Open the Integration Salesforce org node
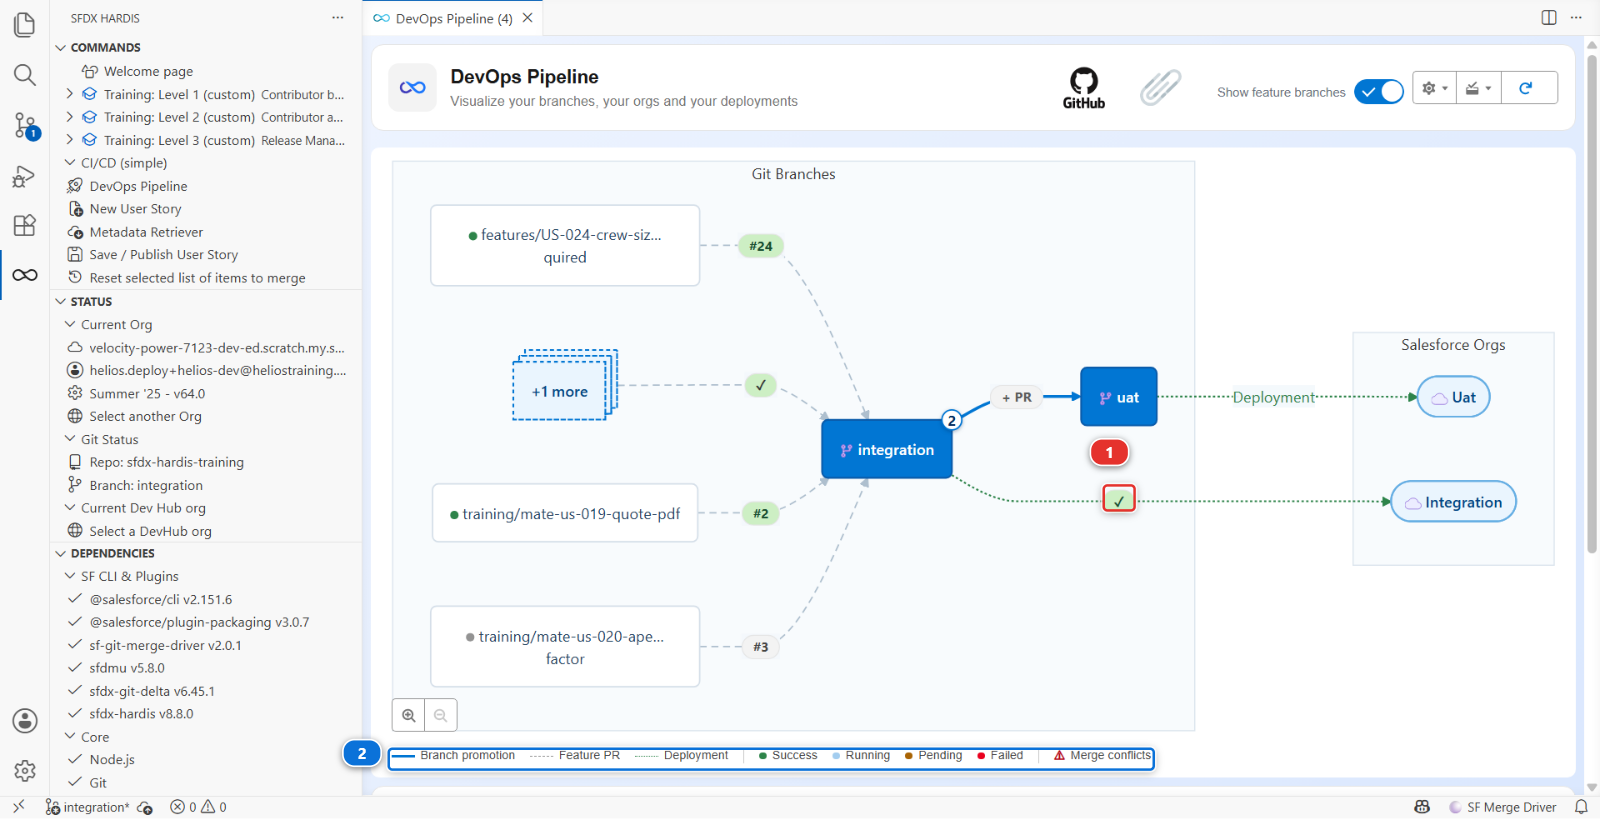Image resolution: width=1600 pixels, height=819 pixels. [x=1454, y=502]
